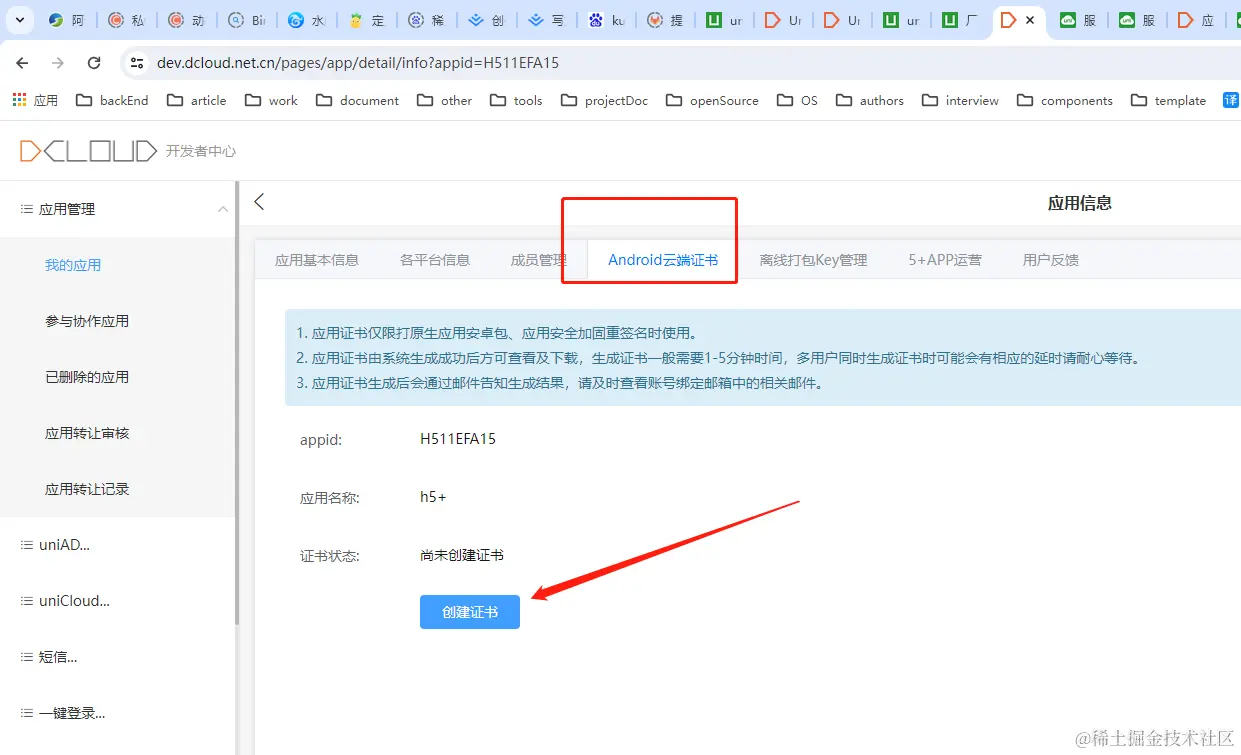The width and height of the screenshot is (1241, 755).
Task: Open the tools bookmark folder
Action: point(516,100)
